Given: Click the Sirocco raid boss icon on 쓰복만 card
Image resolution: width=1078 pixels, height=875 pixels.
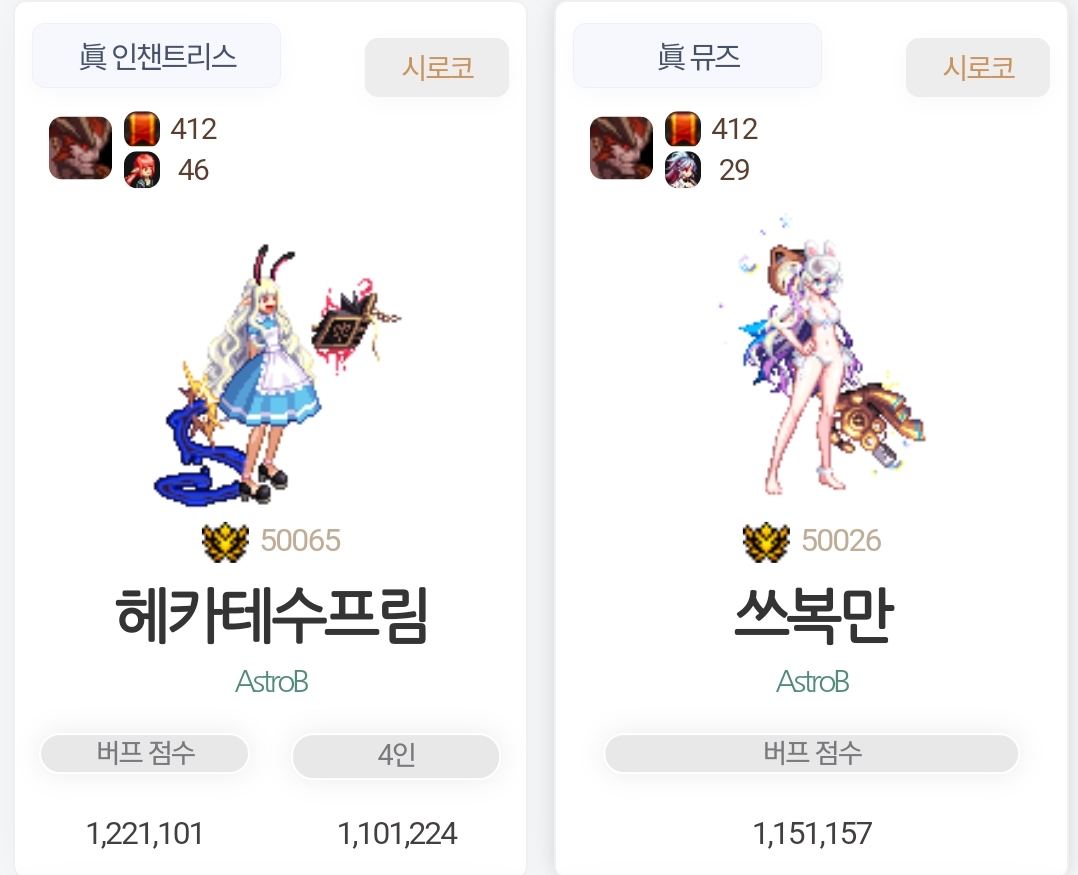Looking at the screenshot, I should click(622, 148).
